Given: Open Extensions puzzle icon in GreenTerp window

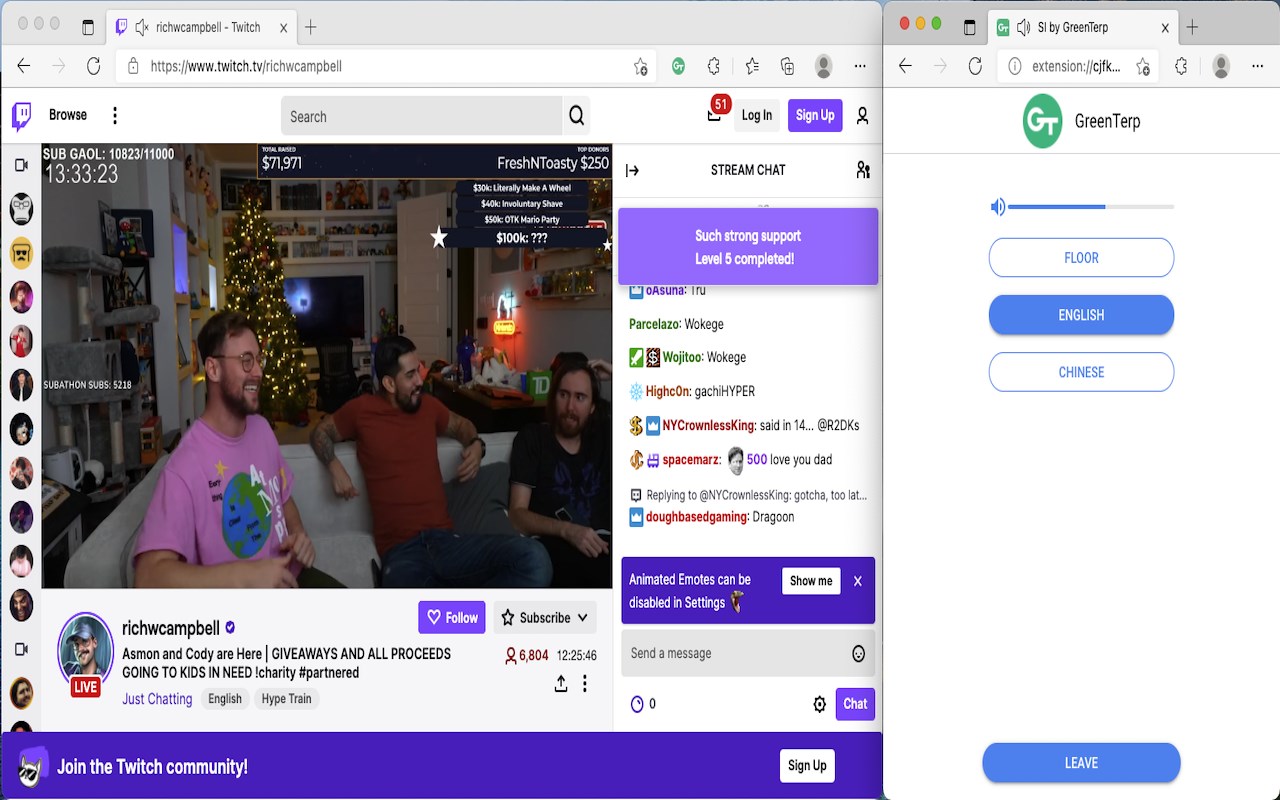Looking at the screenshot, I should [x=1181, y=66].
